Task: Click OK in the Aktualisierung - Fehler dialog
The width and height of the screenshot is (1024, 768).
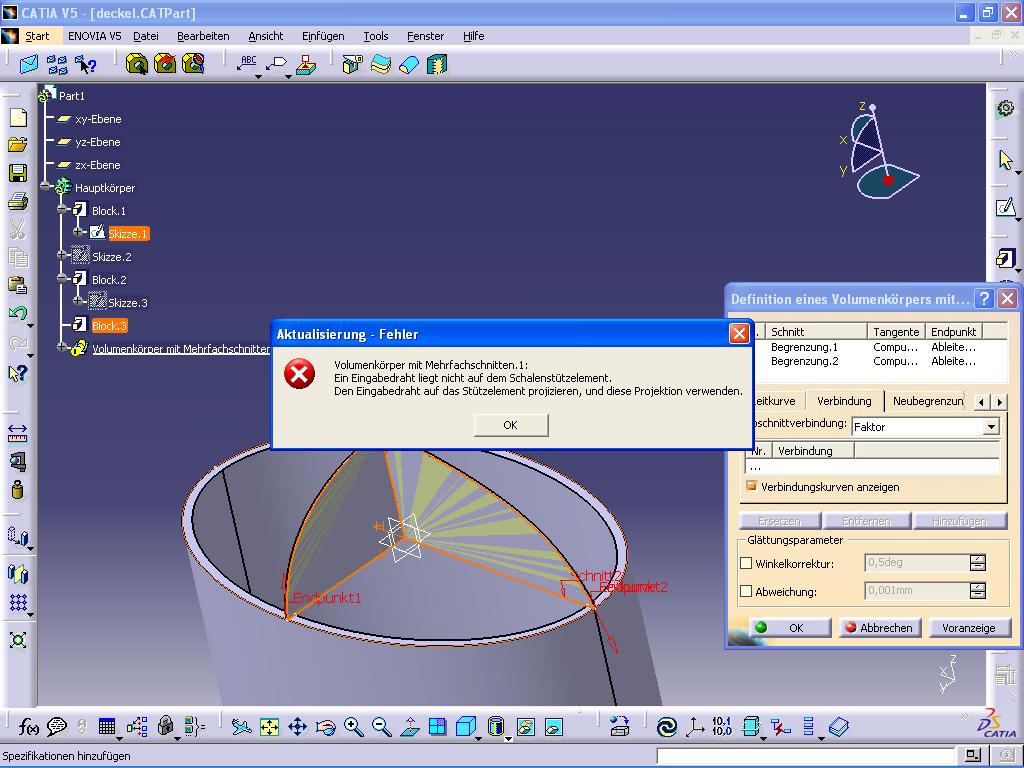Action: [511, 425]
